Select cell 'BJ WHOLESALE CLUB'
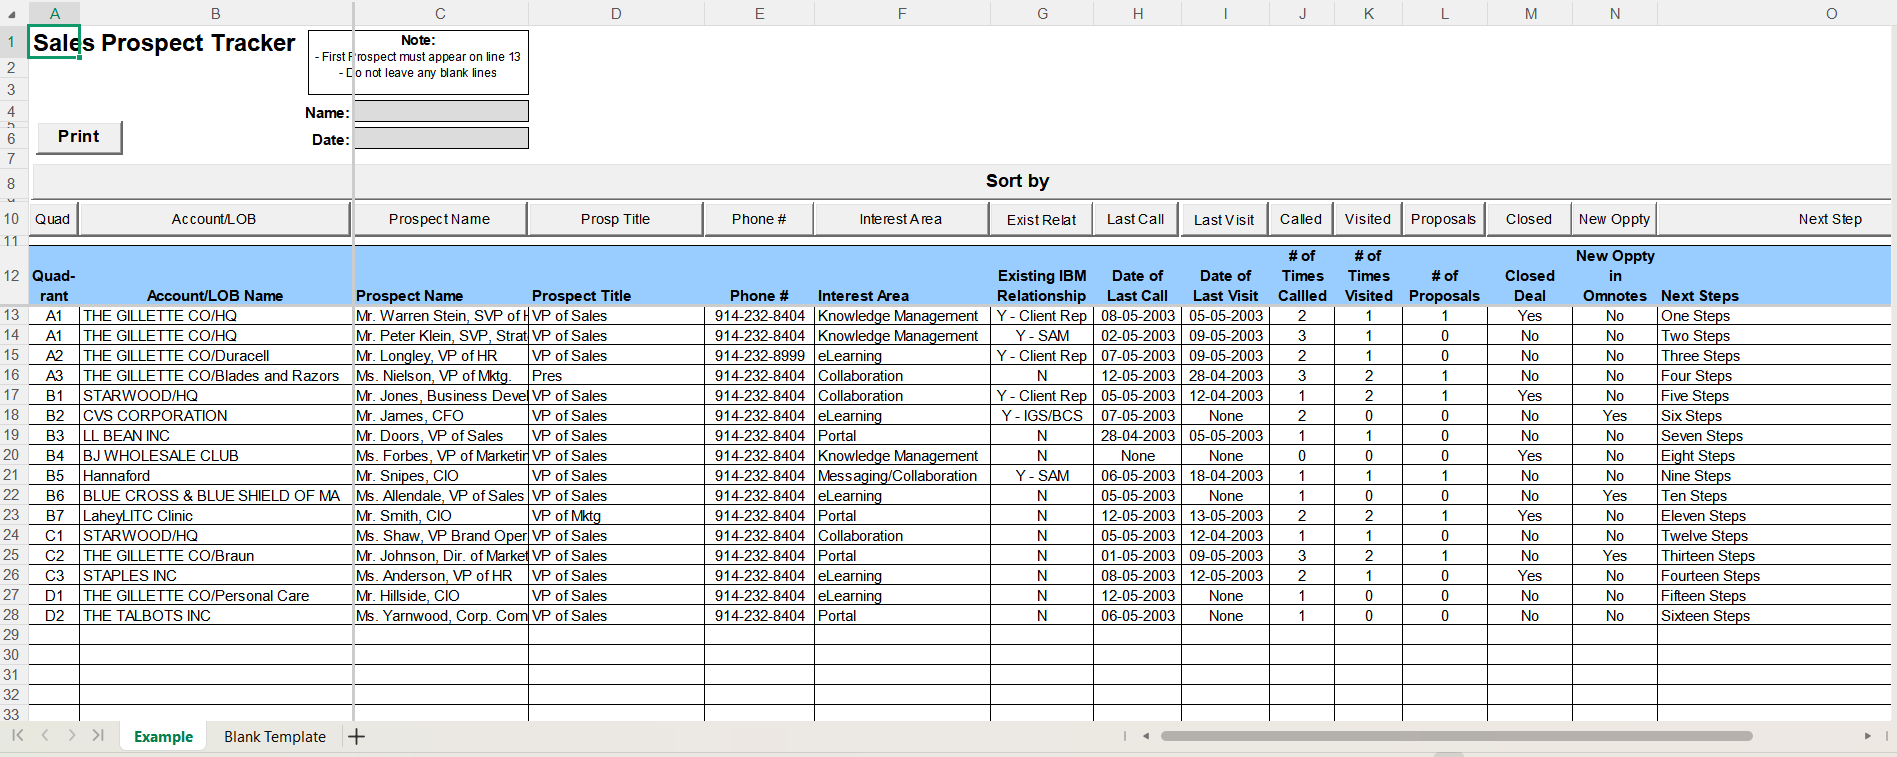Image resolution: width=1897 pixels, height=757 pixels. pos(216,456)
